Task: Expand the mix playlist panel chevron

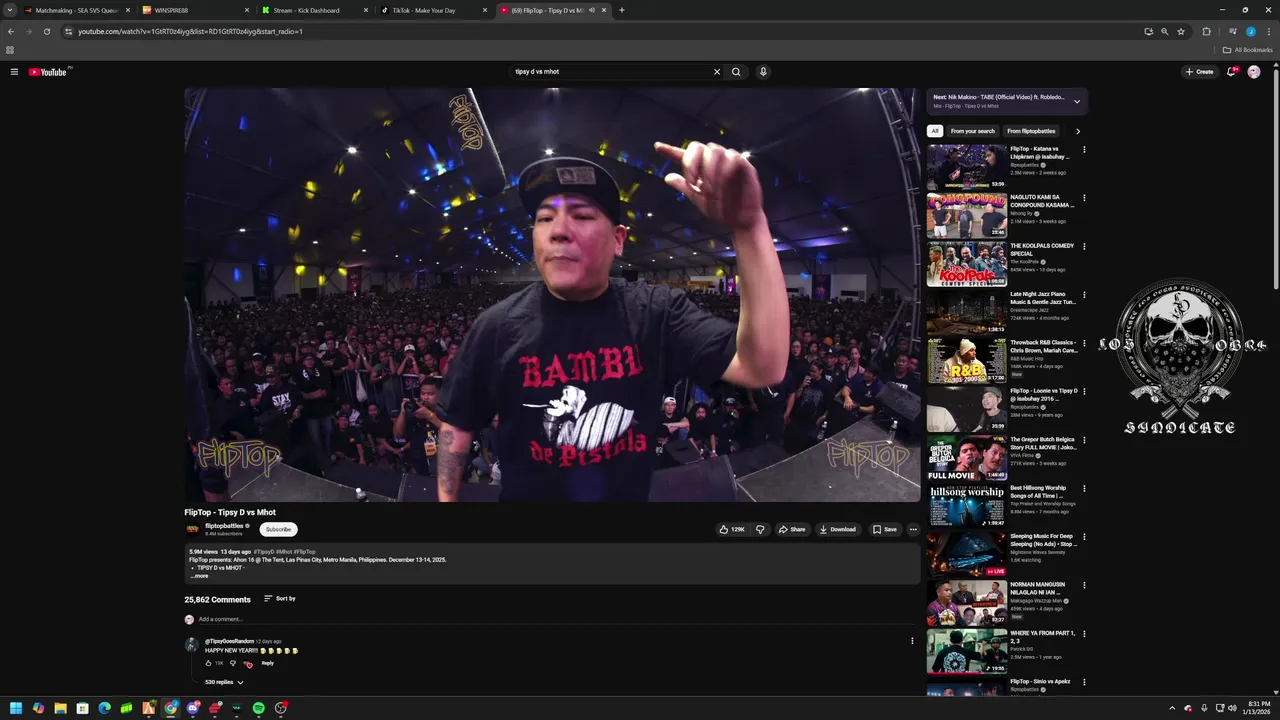Action: (x=1077, y=101)
